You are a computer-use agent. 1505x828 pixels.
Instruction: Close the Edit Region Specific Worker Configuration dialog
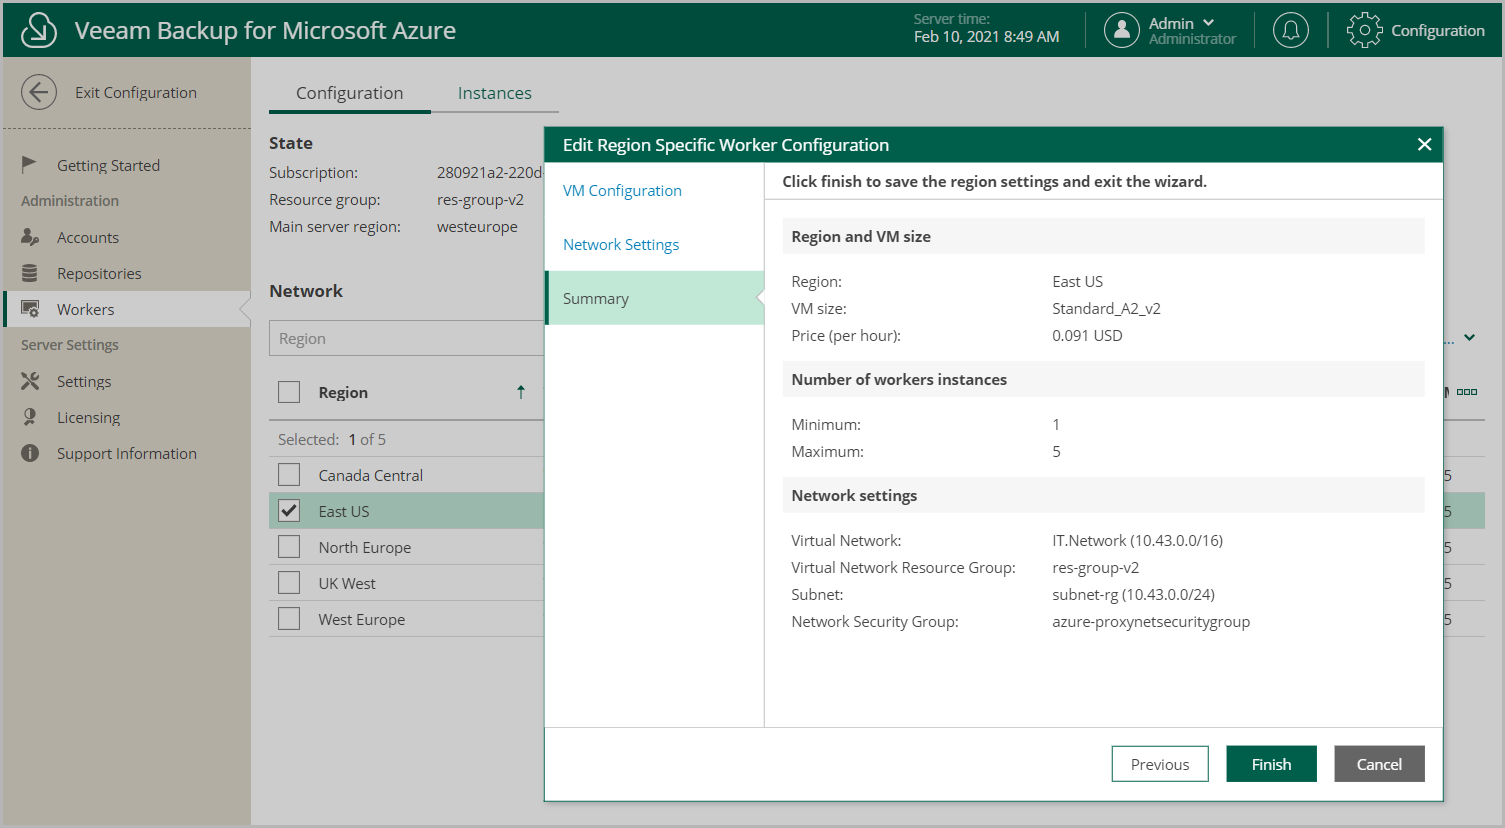click(1424, 145)
